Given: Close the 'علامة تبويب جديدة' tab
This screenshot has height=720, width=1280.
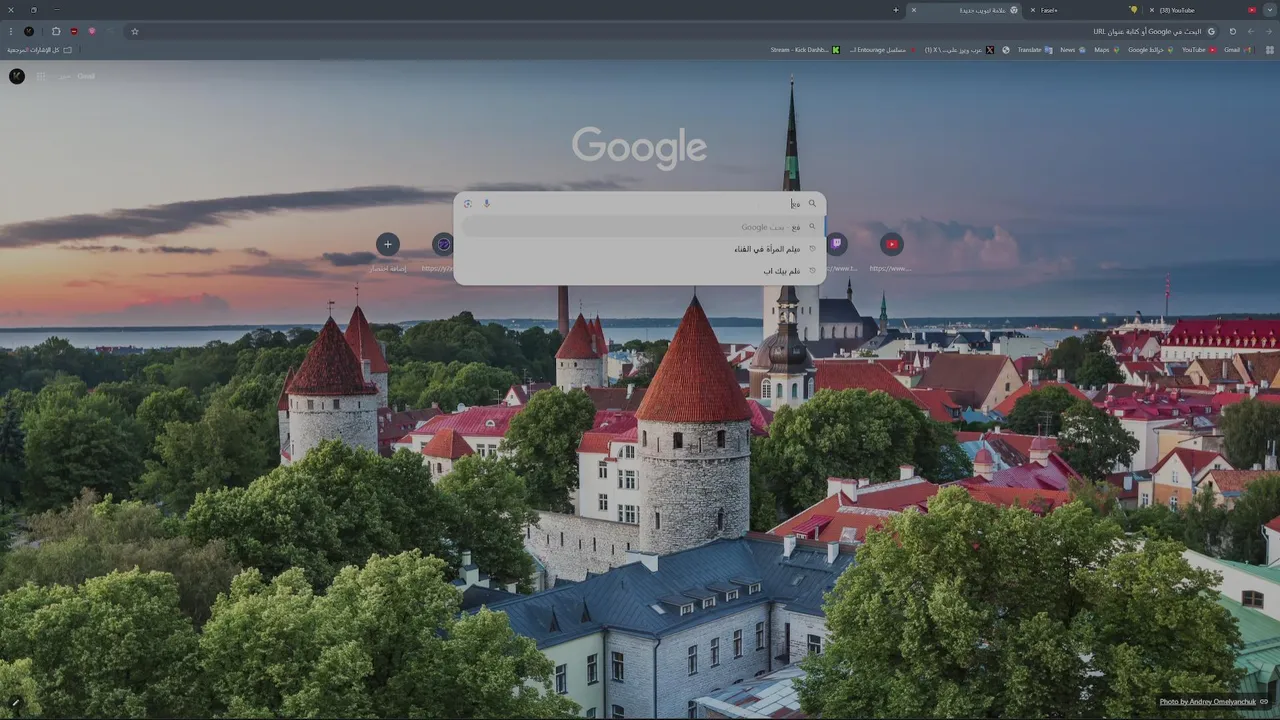Looking at the screenshot, I should 913,10.
